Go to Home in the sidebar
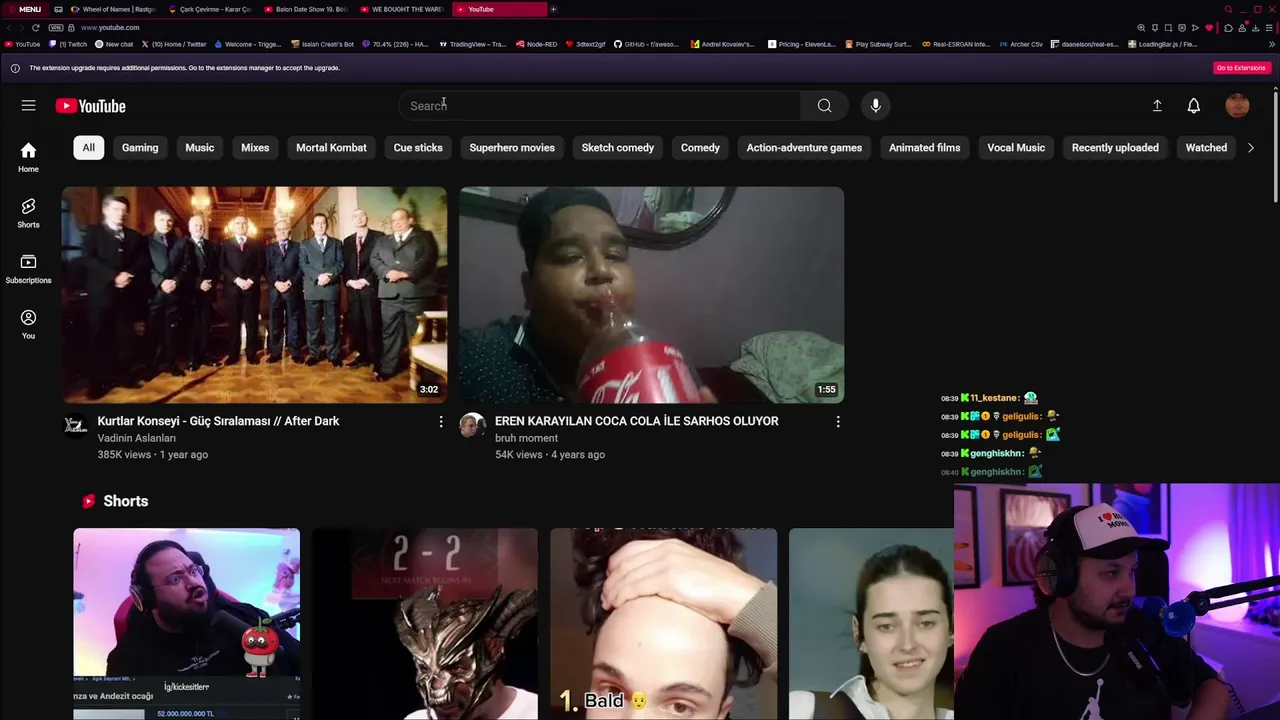 pos(28,157)
